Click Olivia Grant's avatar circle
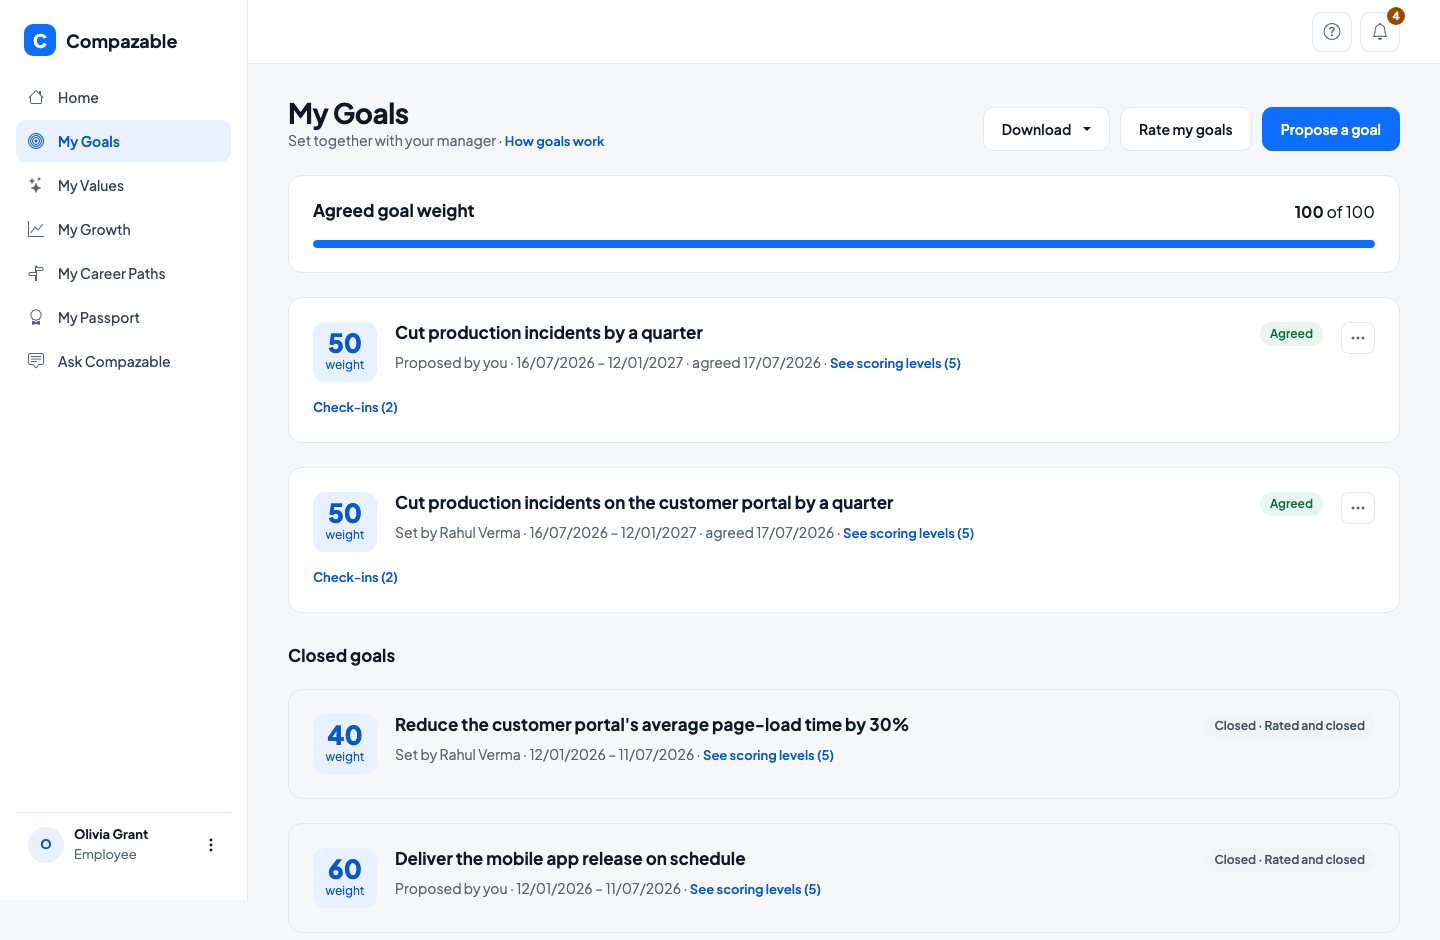 pyautogui.click(x=46, y=845)
